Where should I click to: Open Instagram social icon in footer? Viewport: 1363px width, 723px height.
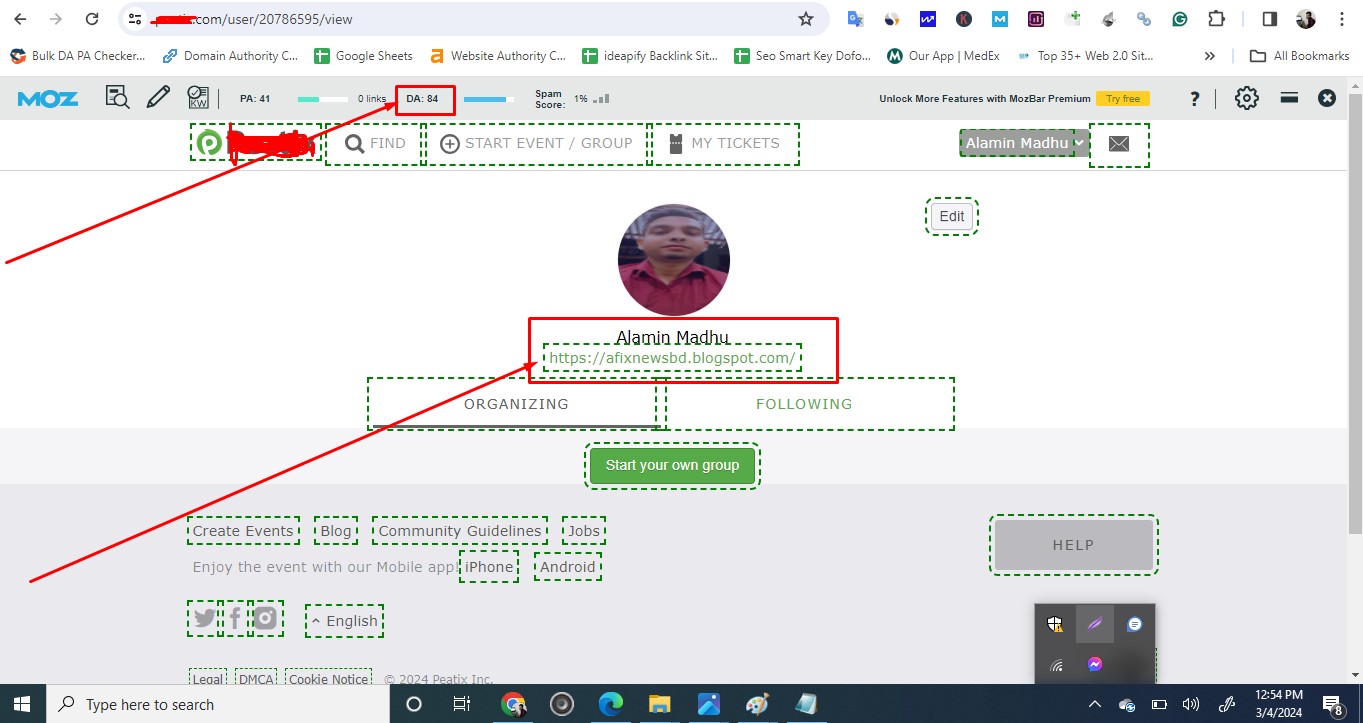coord(265,619)
